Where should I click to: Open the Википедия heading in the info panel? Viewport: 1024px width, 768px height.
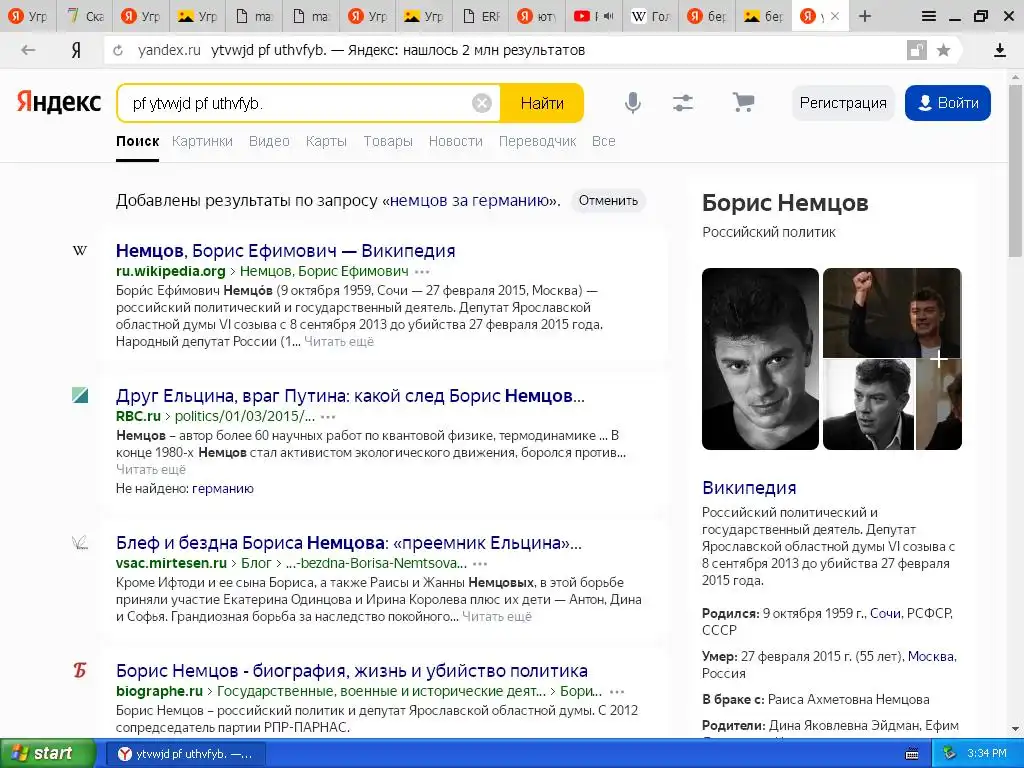[749, 488]
